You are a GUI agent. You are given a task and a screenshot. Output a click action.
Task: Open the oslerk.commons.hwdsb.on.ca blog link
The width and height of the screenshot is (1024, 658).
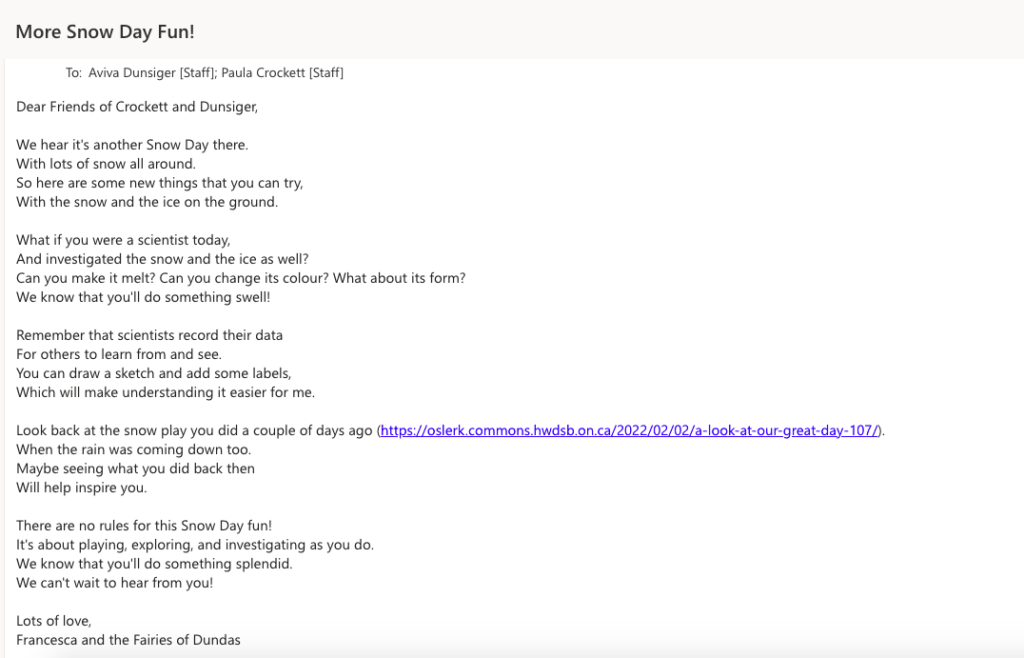630,430
